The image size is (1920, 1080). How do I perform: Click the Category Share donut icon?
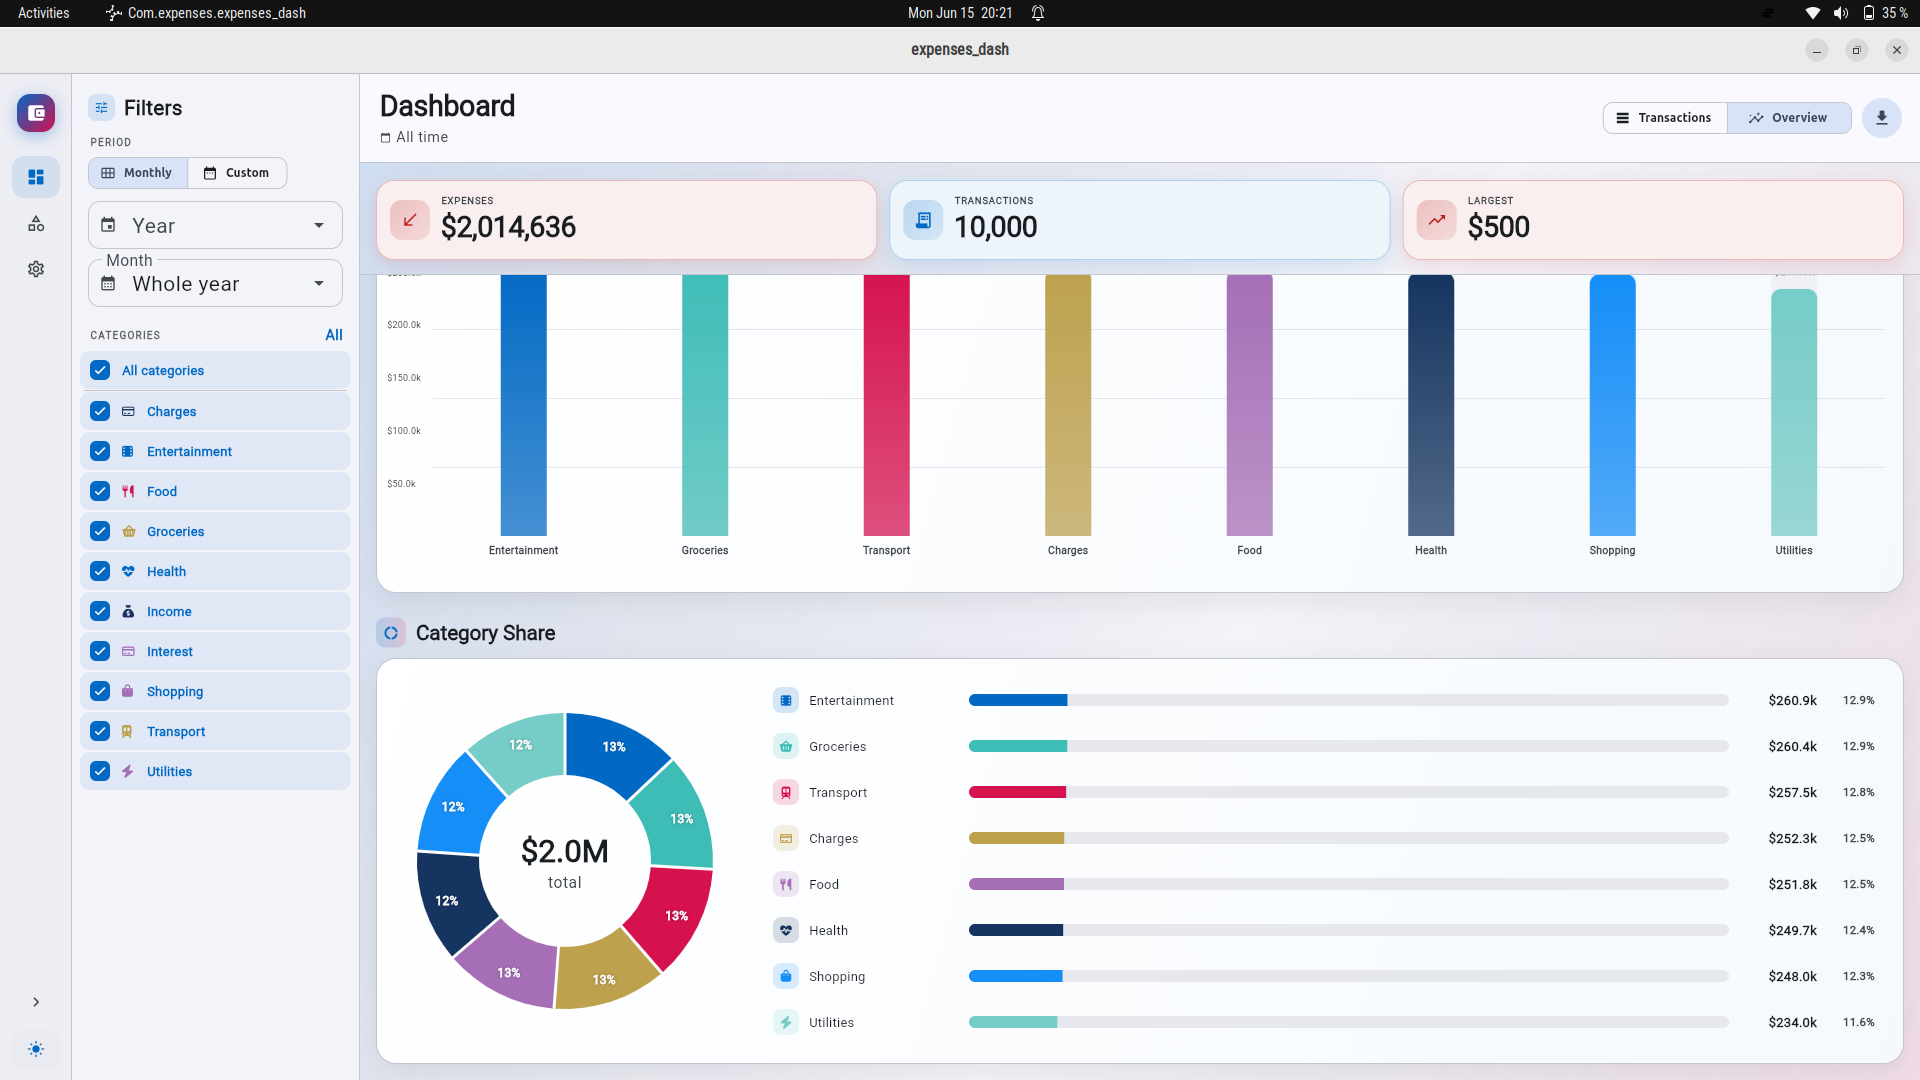coord(391,633)
